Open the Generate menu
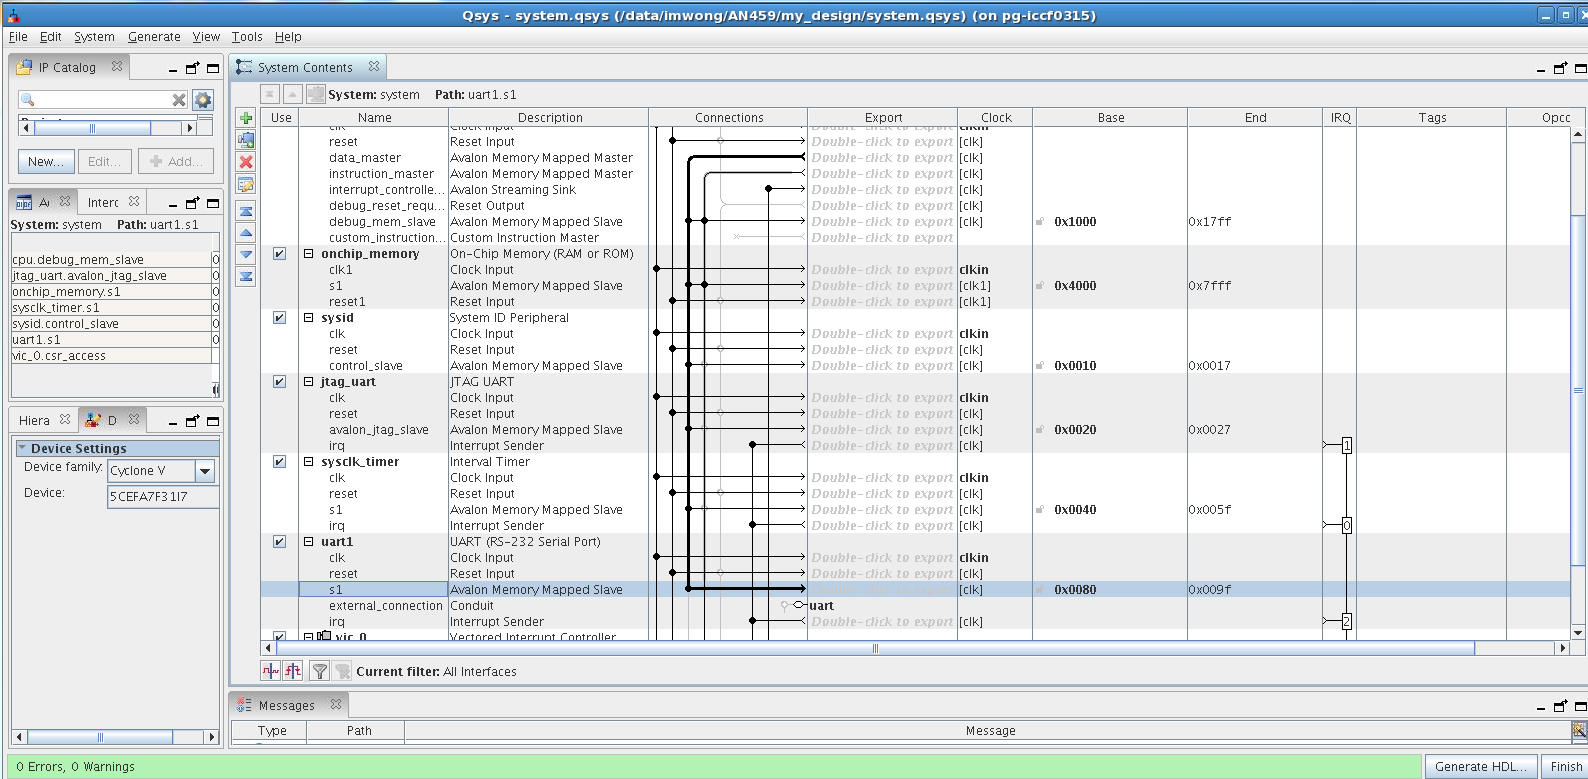 (154, 37)
